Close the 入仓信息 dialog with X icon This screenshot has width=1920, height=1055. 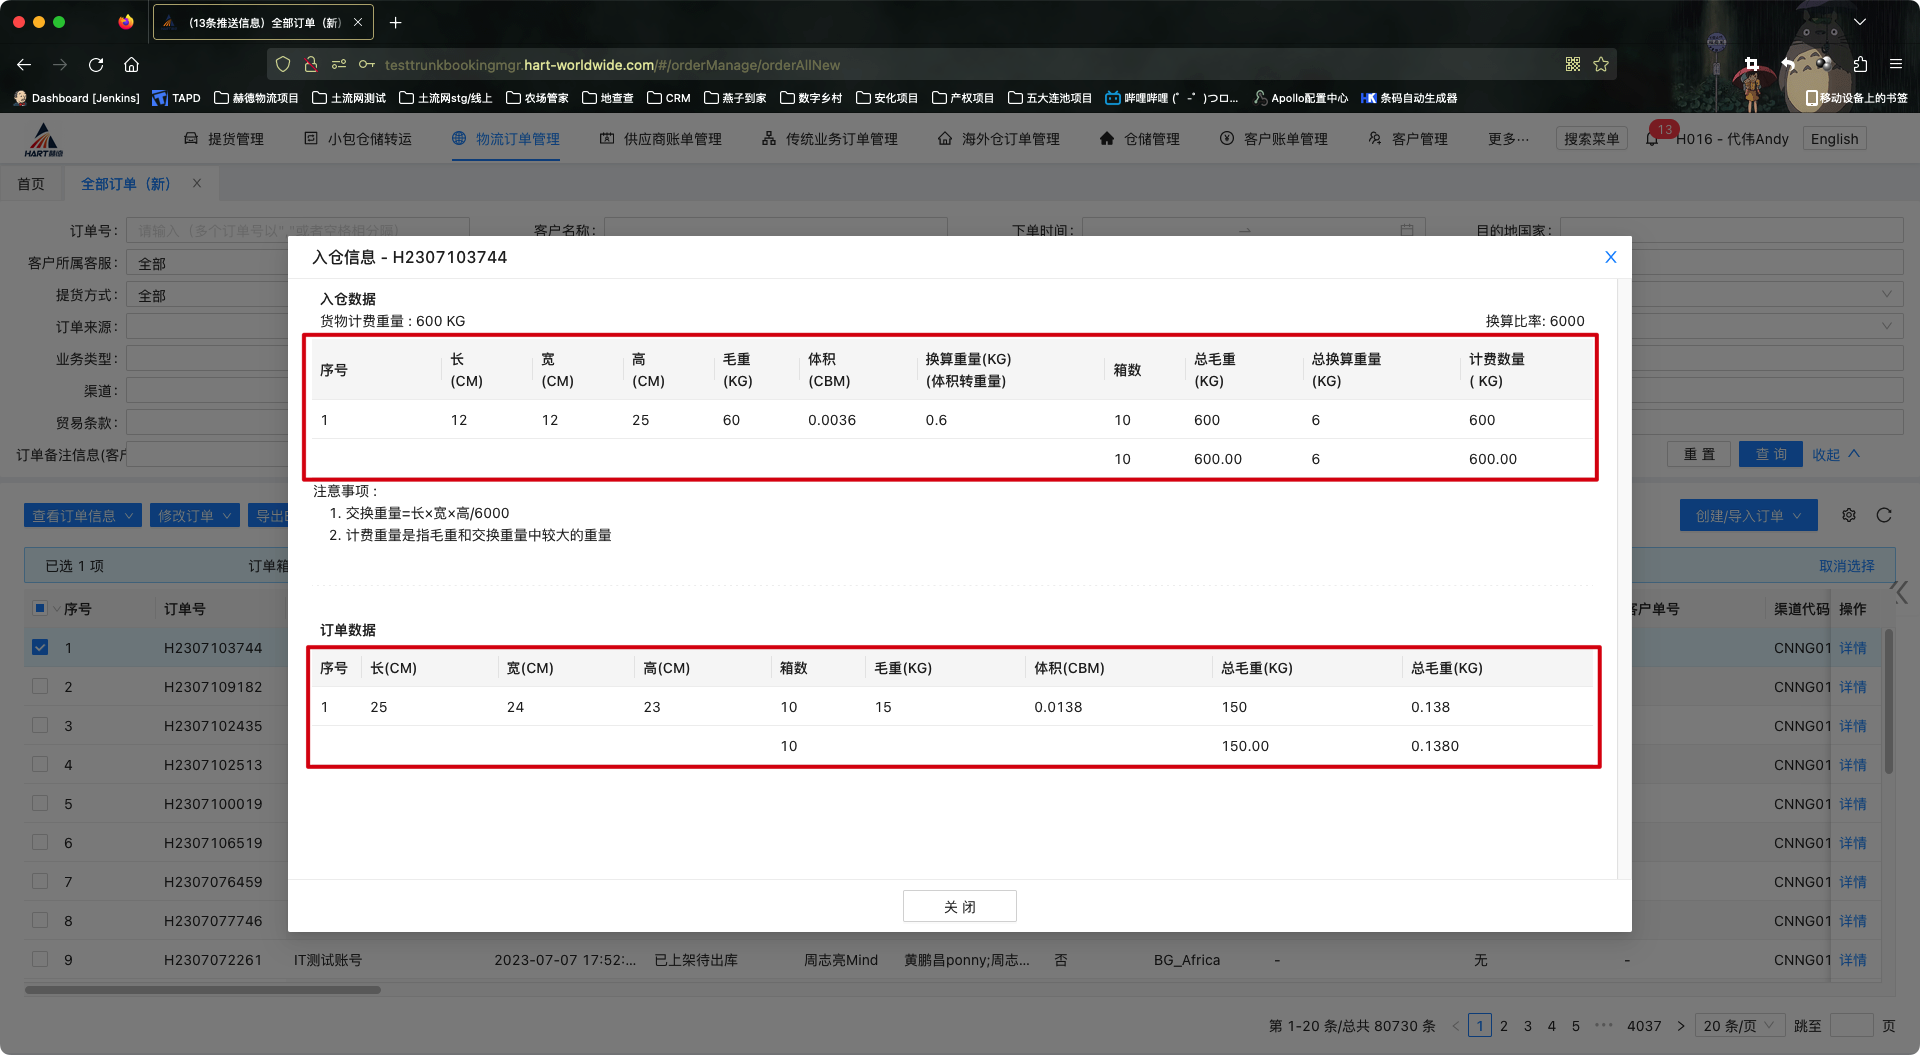(1610, 257)
